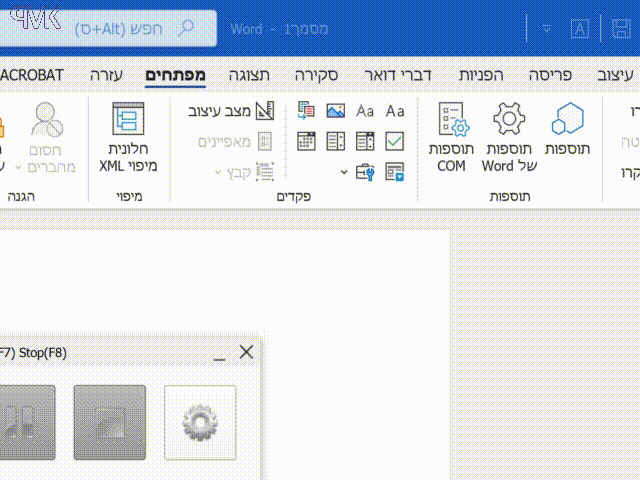Click the מיפוי group label

click(129, 196)
